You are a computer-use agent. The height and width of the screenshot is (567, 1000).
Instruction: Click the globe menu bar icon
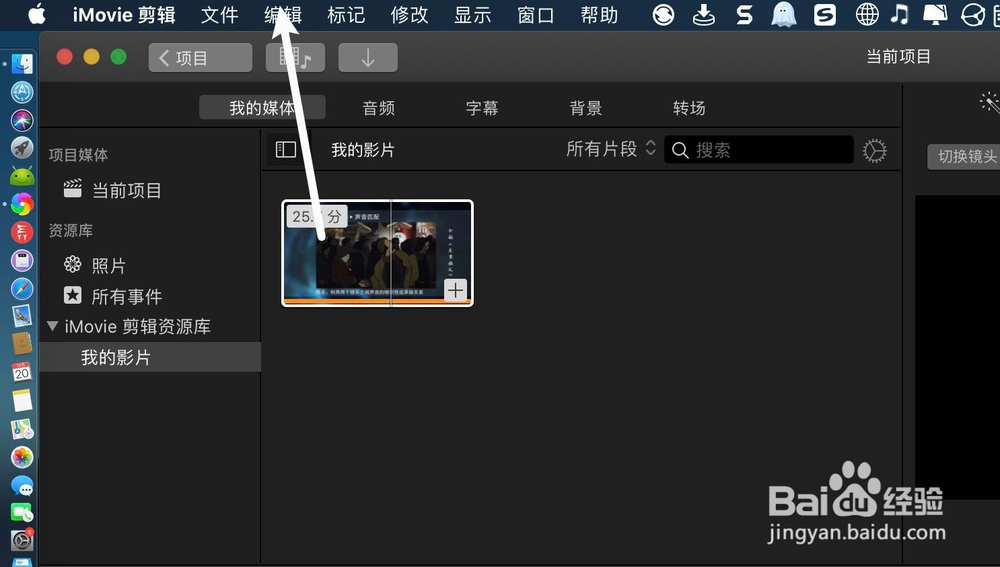867,14
